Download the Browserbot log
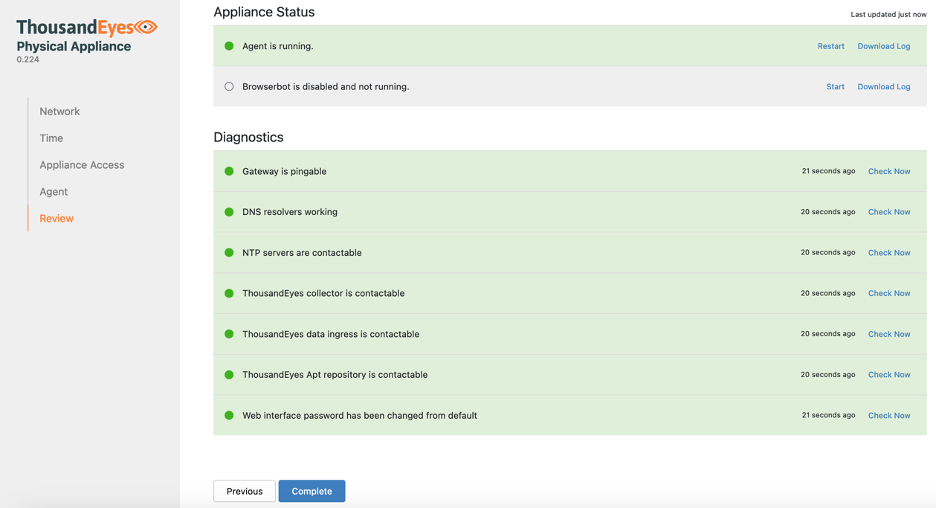The image size is (936, 508). [x=883, y=87]
